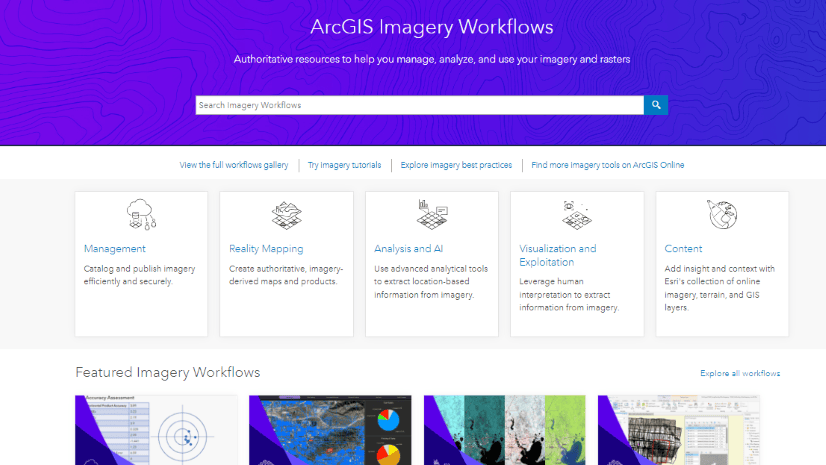
Task: Open the flight-lines software screenshot thumbnail
Action: [x=679, y=430]
